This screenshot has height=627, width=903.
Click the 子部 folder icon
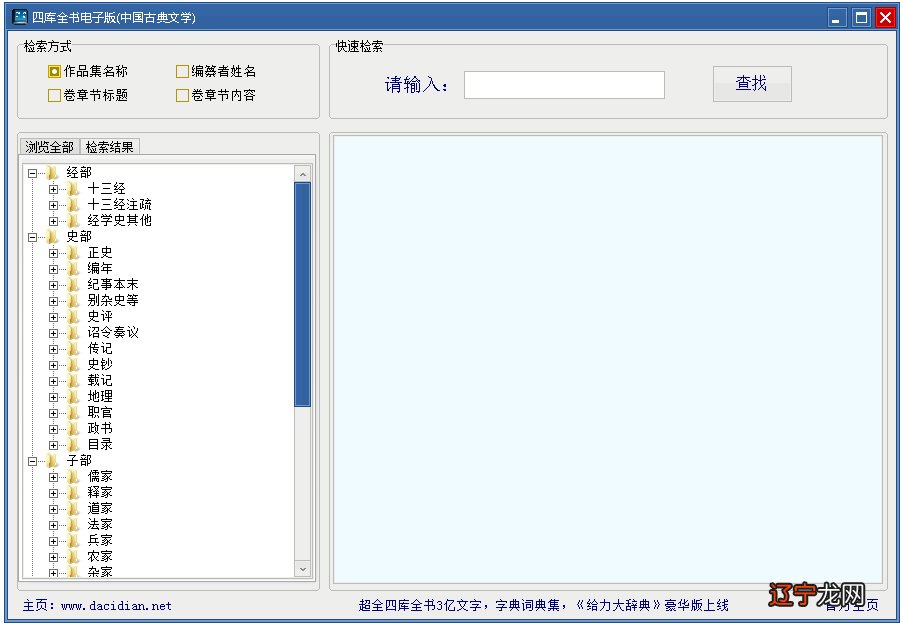(x=53, y=460)
